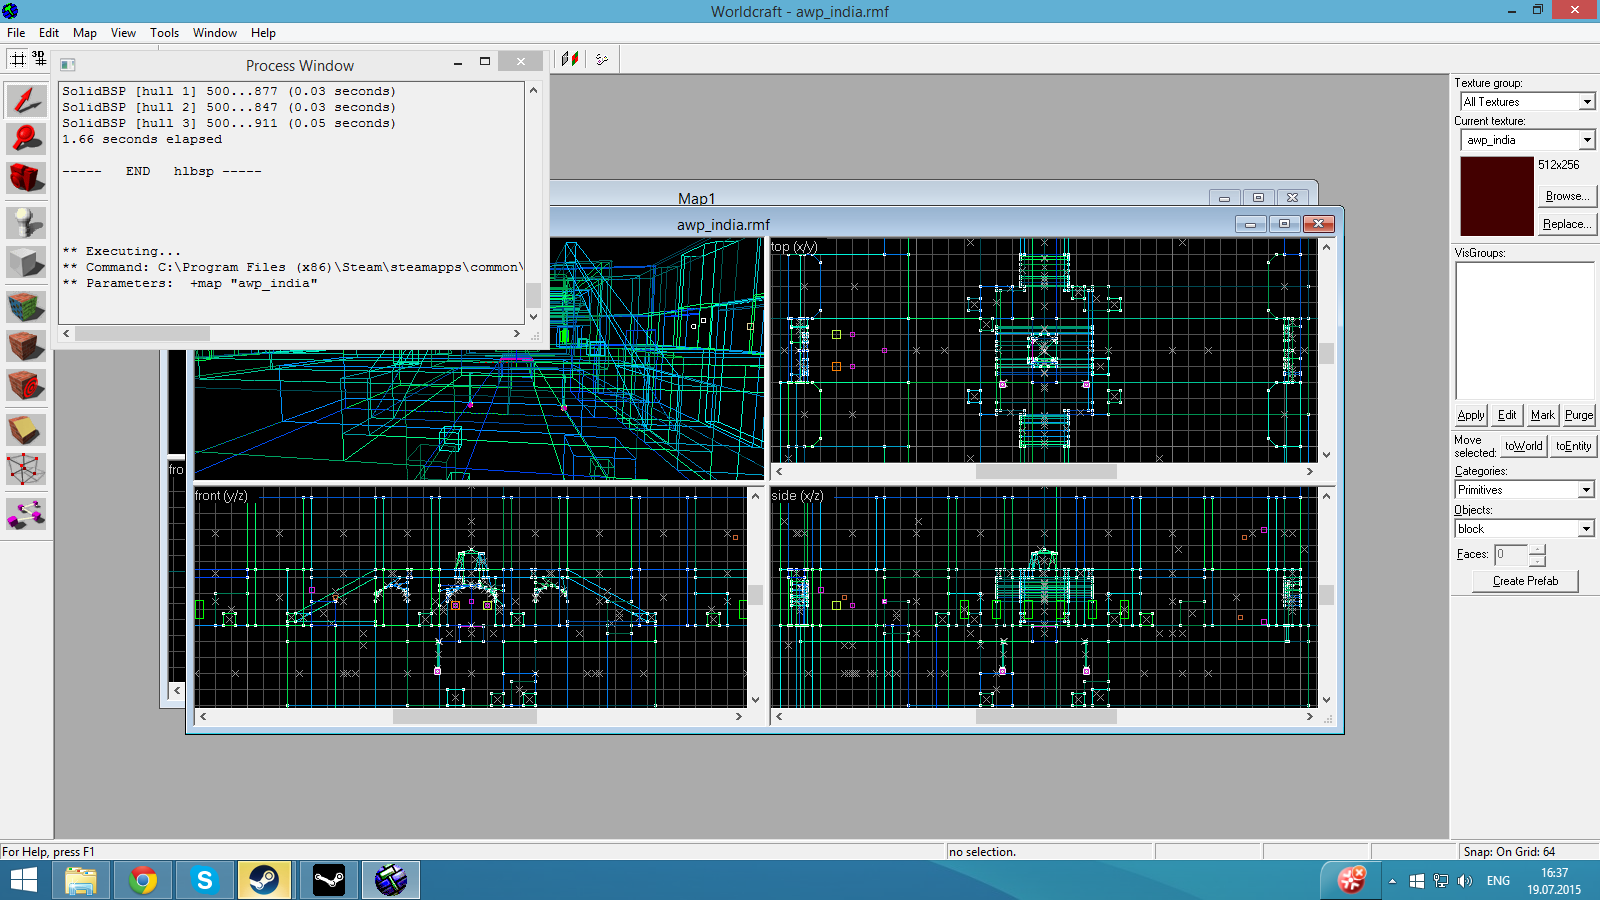Toggle the 3D grid display
Screen dimensions: 1600x900
(39, 59)
